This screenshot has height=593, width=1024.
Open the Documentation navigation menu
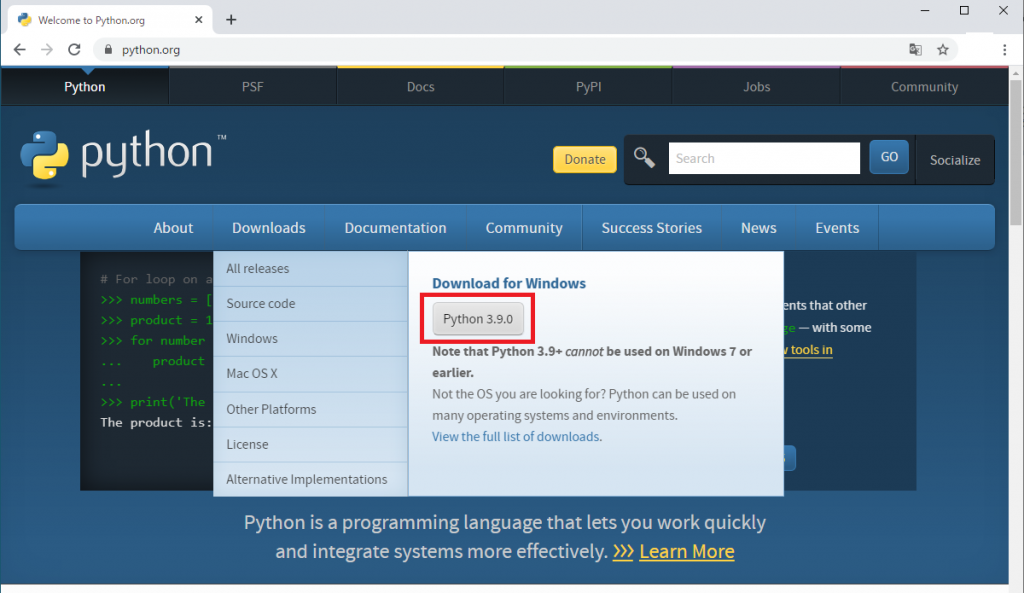click(x=396, y=228)
